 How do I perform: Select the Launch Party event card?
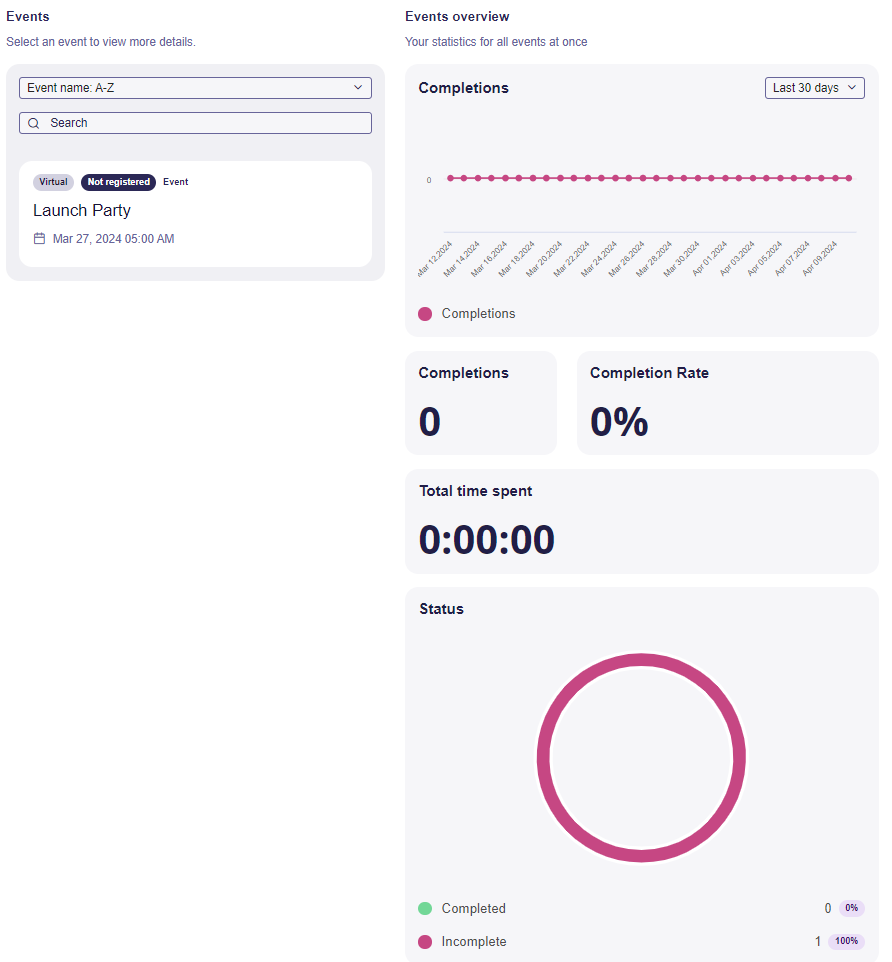coord(195,215)
